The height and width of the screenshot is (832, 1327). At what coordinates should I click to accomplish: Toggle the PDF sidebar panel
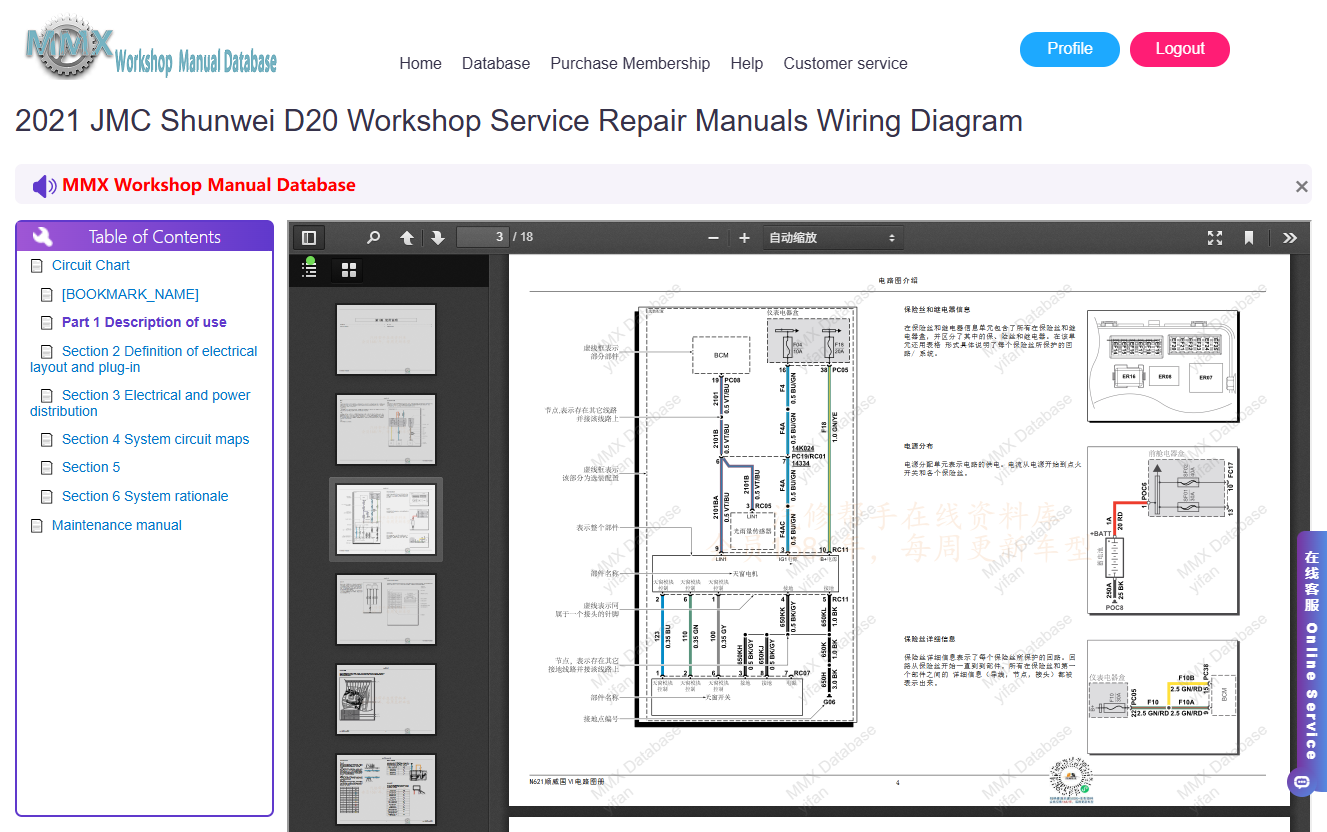tap(309, 238)
